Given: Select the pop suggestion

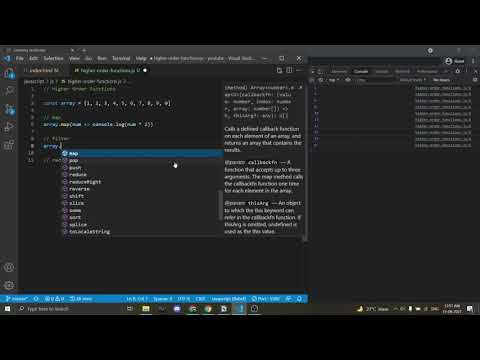Looking at the screenshot, I should click(142, 161).
